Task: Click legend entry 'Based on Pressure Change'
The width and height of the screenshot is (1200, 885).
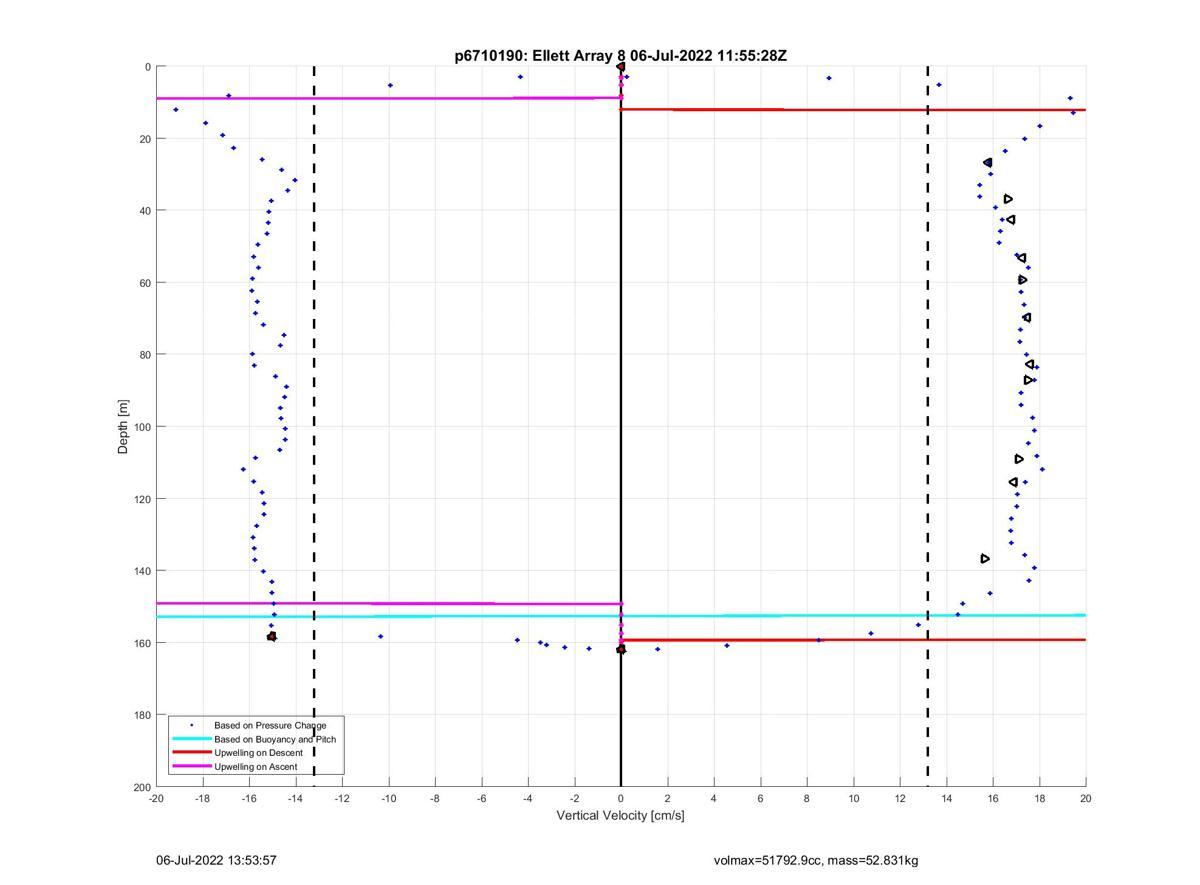Action: pyautogui.click(x=270, y=725)
